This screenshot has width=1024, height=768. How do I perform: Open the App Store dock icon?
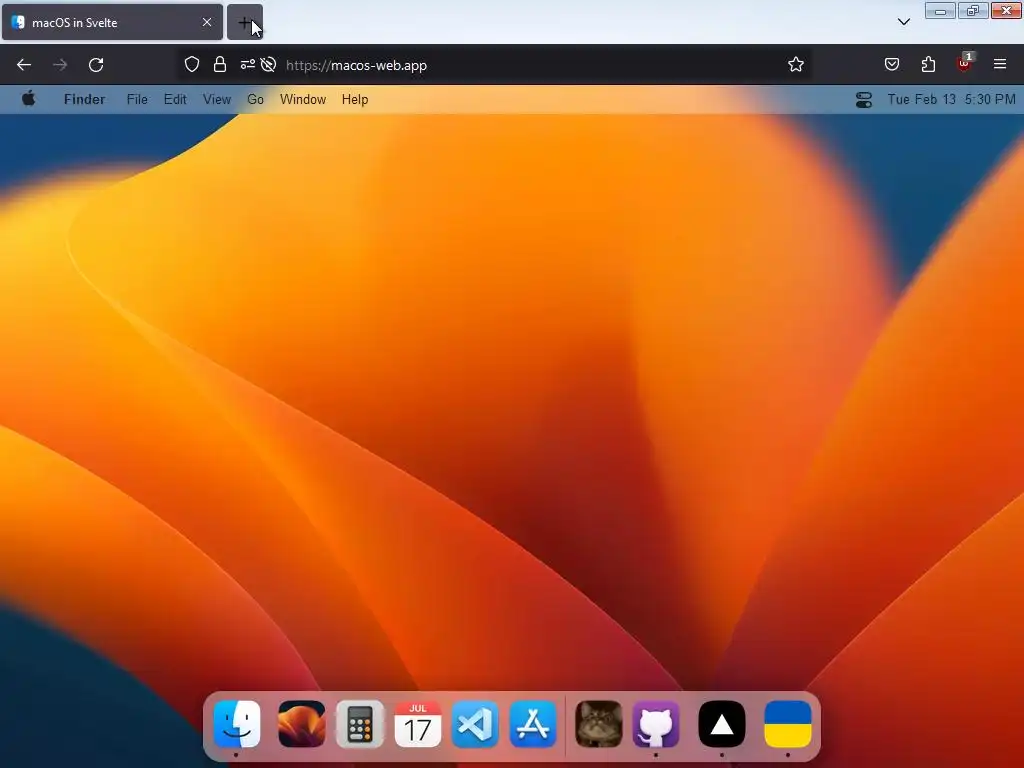point(533,724)
